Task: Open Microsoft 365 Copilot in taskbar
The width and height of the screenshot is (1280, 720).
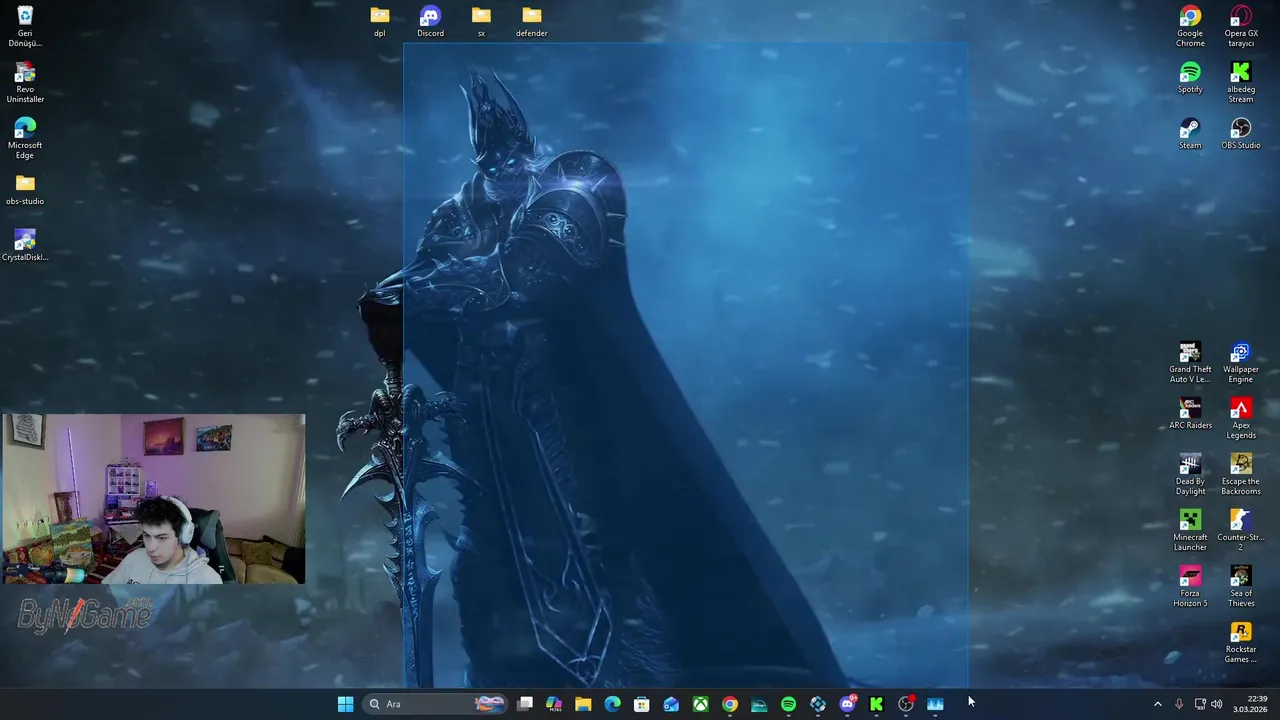Action: coord(554,704)
